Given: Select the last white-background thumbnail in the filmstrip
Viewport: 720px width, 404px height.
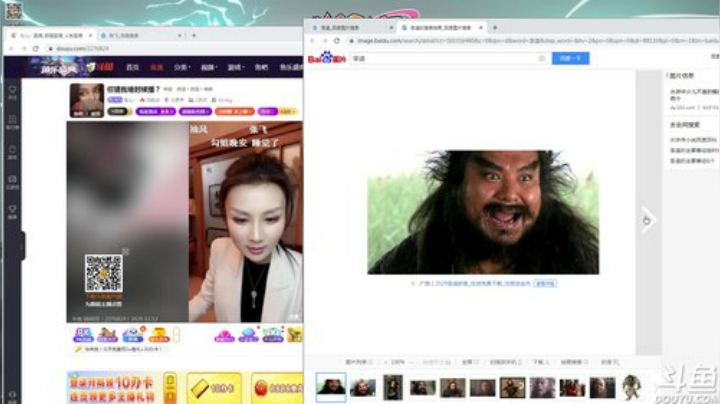Looking at the screenshot, I should click(631, 387).
